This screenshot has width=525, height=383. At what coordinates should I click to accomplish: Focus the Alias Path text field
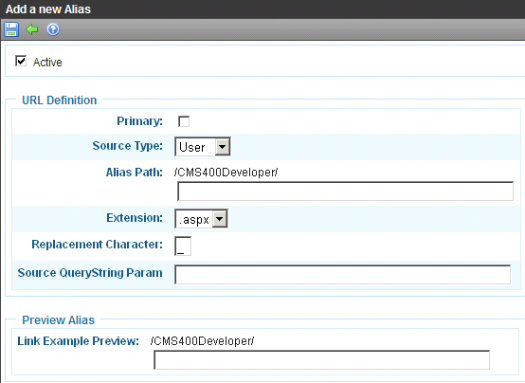point(345,191)
